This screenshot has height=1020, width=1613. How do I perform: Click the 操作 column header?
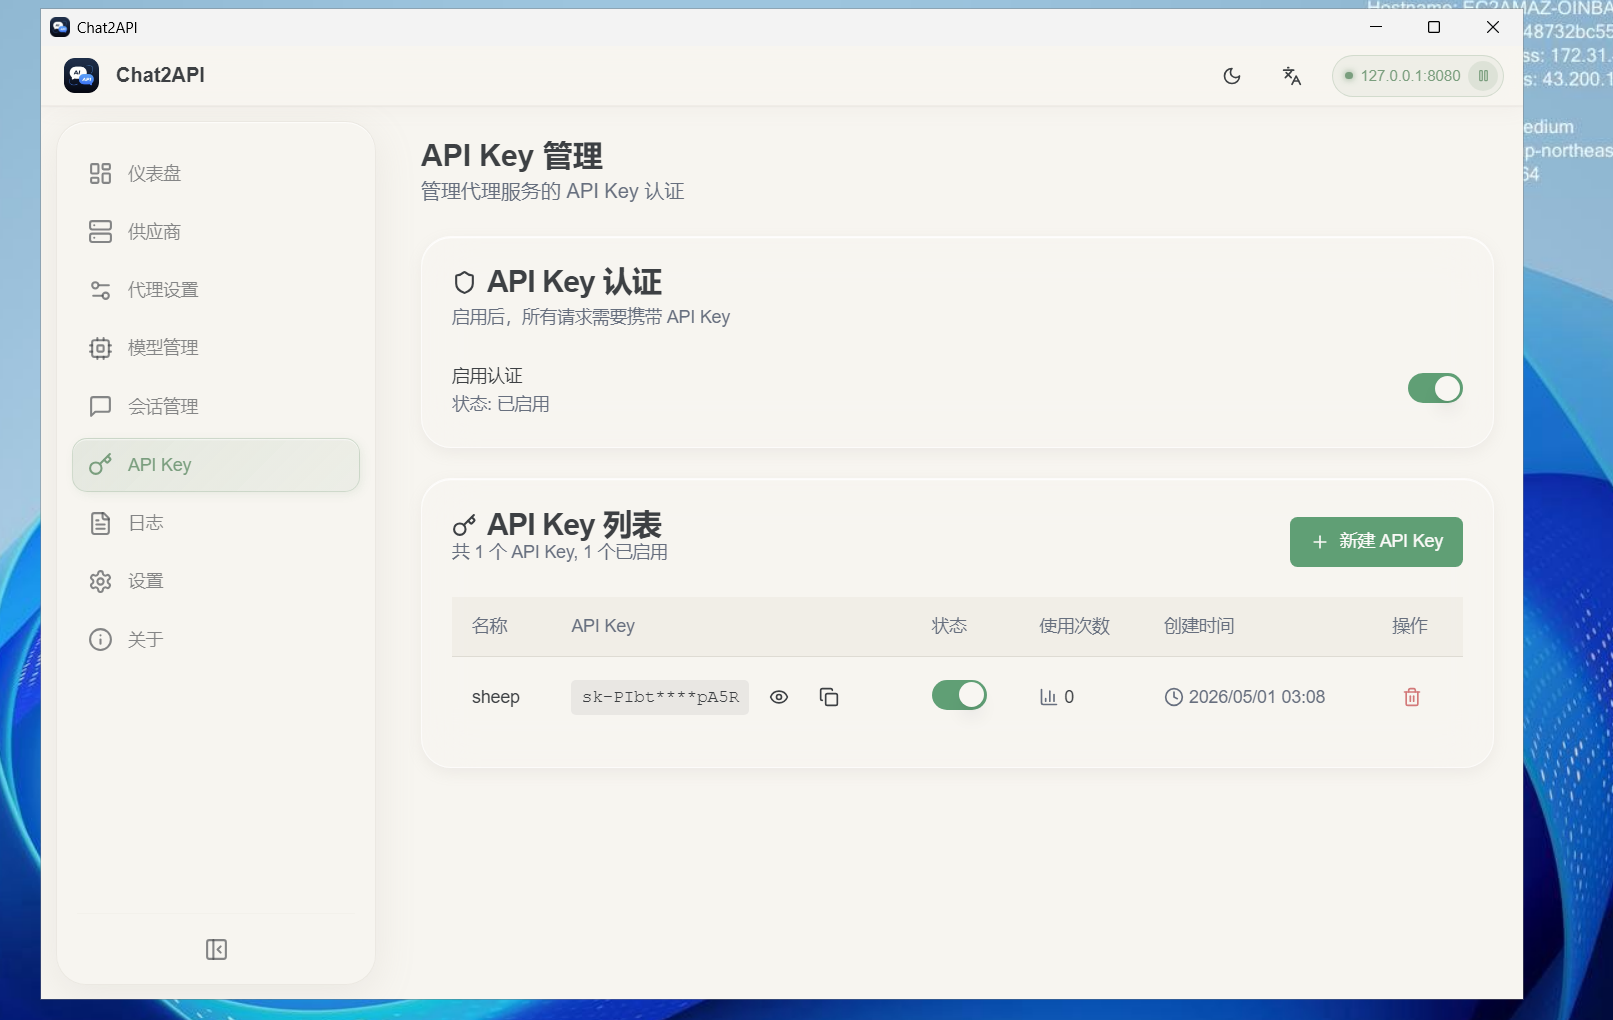[1410, 626]
